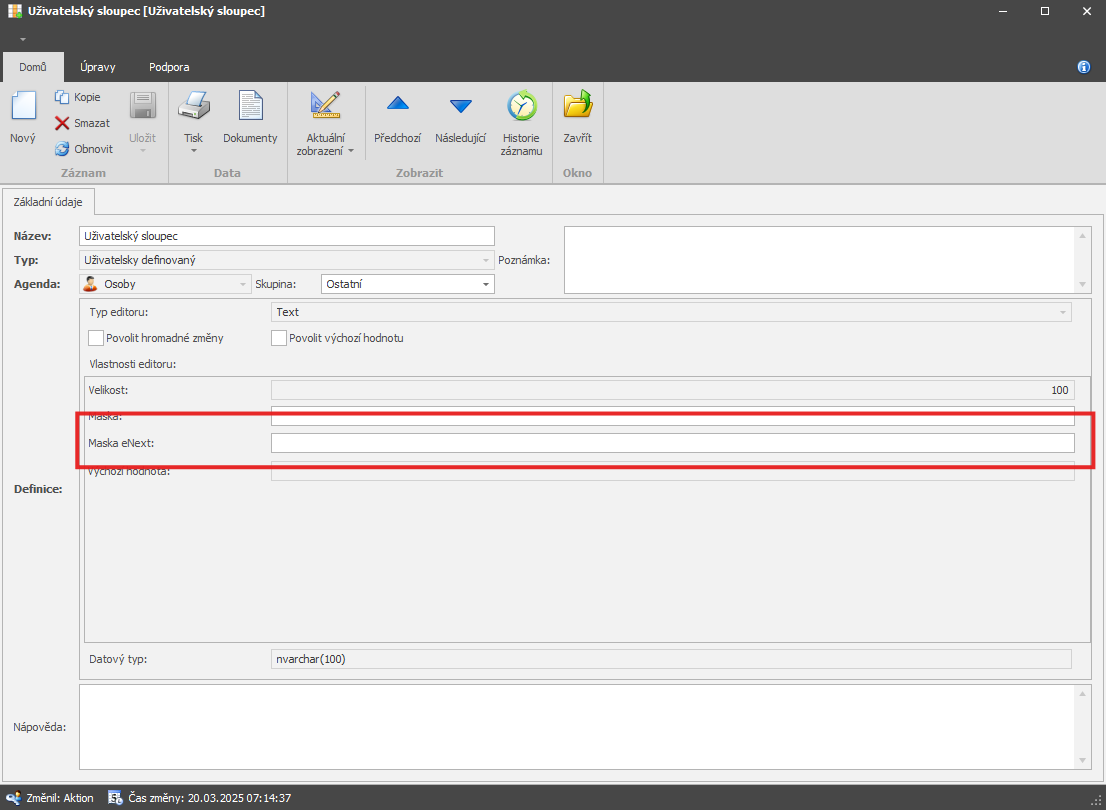Screen dimensions: 1106x810
Task: Enable Povolit výchozí hodnotu checkbox
Action: click(279, 338)
